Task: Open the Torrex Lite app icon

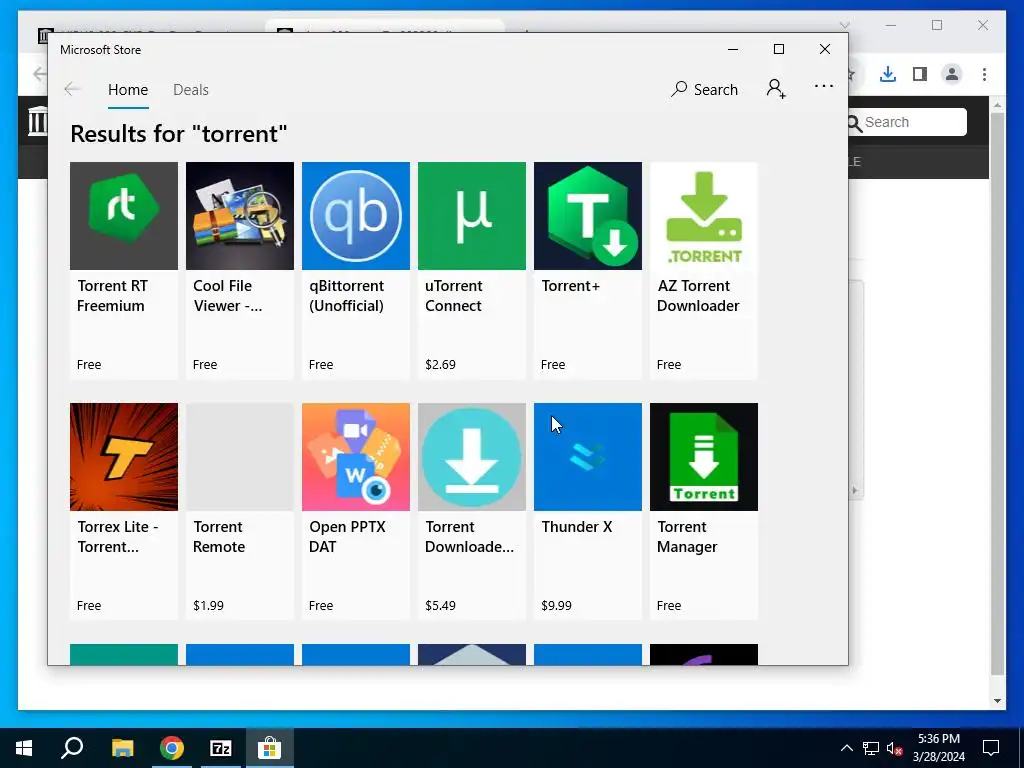Action: (x=123, y=456)
